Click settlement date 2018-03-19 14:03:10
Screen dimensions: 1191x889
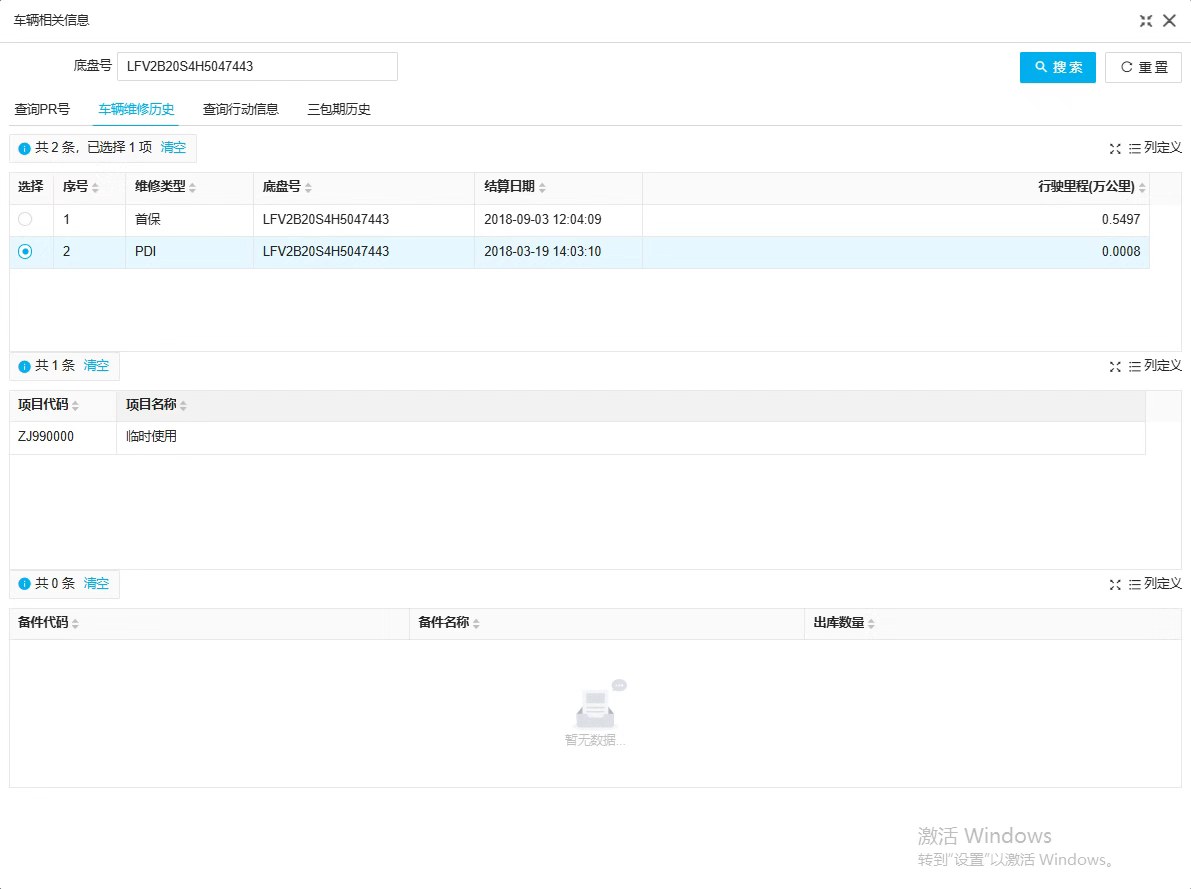tap(542, 252)
